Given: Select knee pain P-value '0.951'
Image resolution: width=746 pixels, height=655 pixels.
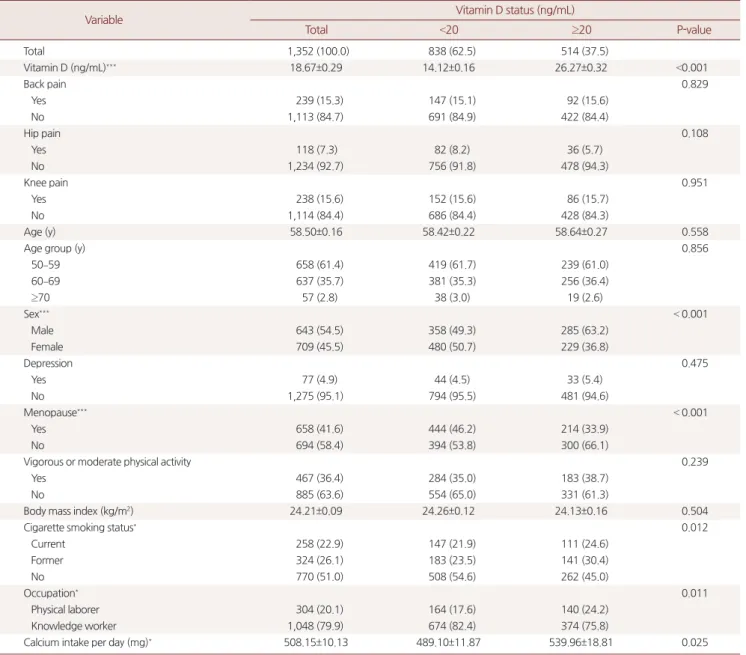Looking at the screenshot, I should pos(695,183).
